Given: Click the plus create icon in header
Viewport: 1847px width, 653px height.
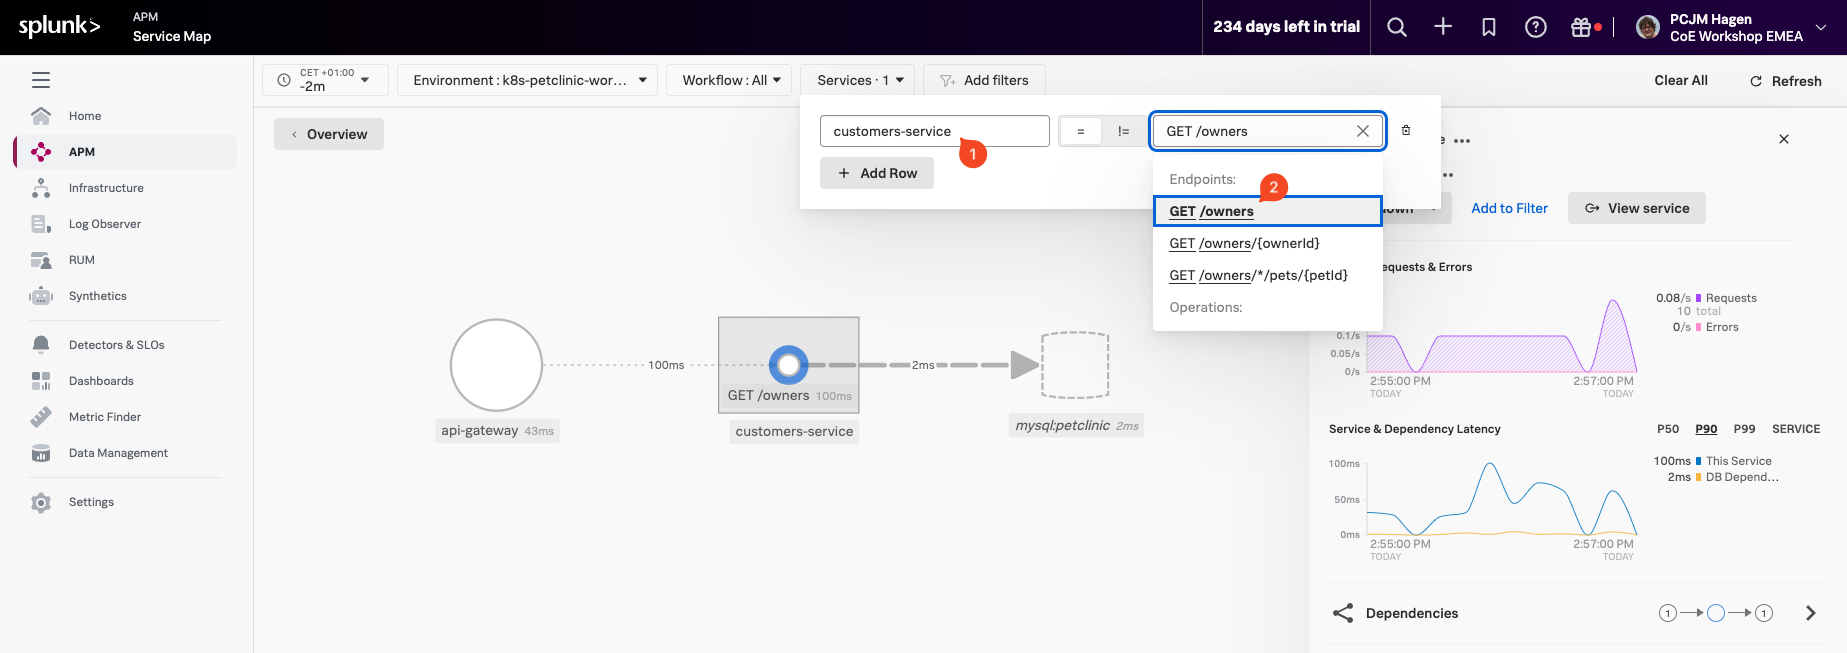Looking at the screenshot, I should (1443, 27).
